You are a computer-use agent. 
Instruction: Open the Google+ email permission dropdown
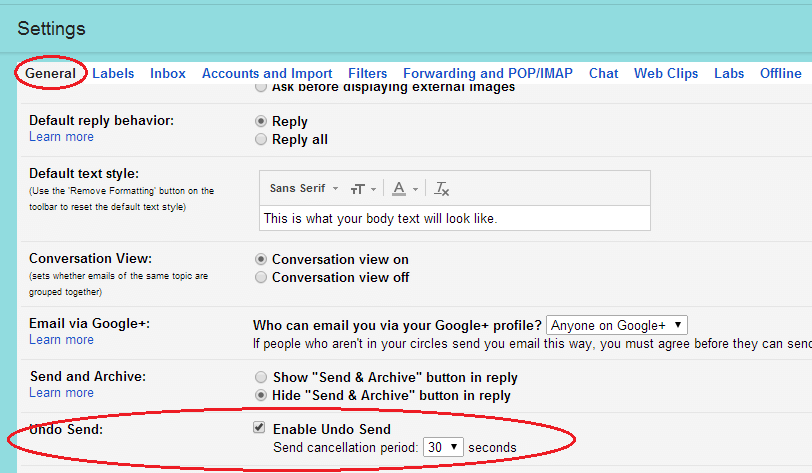click(617, 325)
